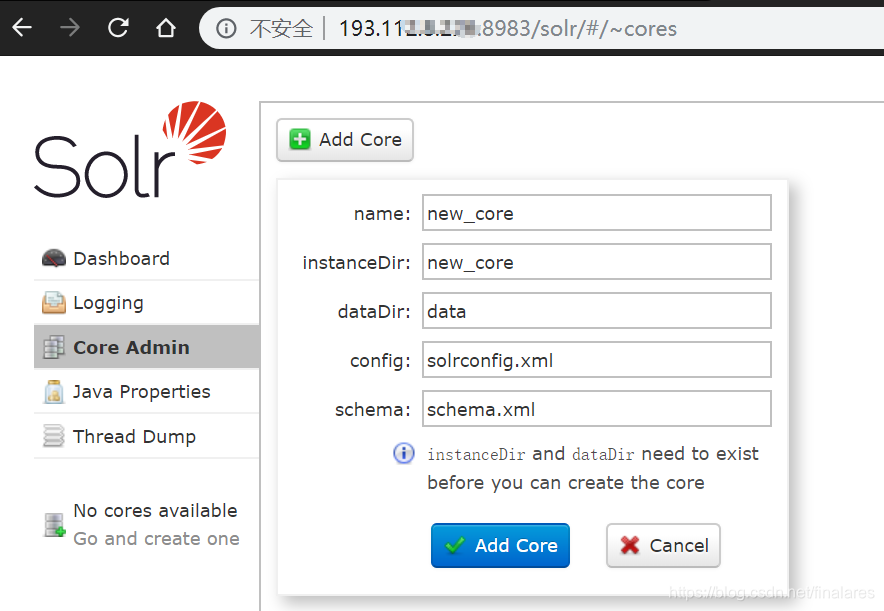Focus the schema field schema.xml
Image resolution: width=884 pixels, height=611 pixels.
(596, 409)
